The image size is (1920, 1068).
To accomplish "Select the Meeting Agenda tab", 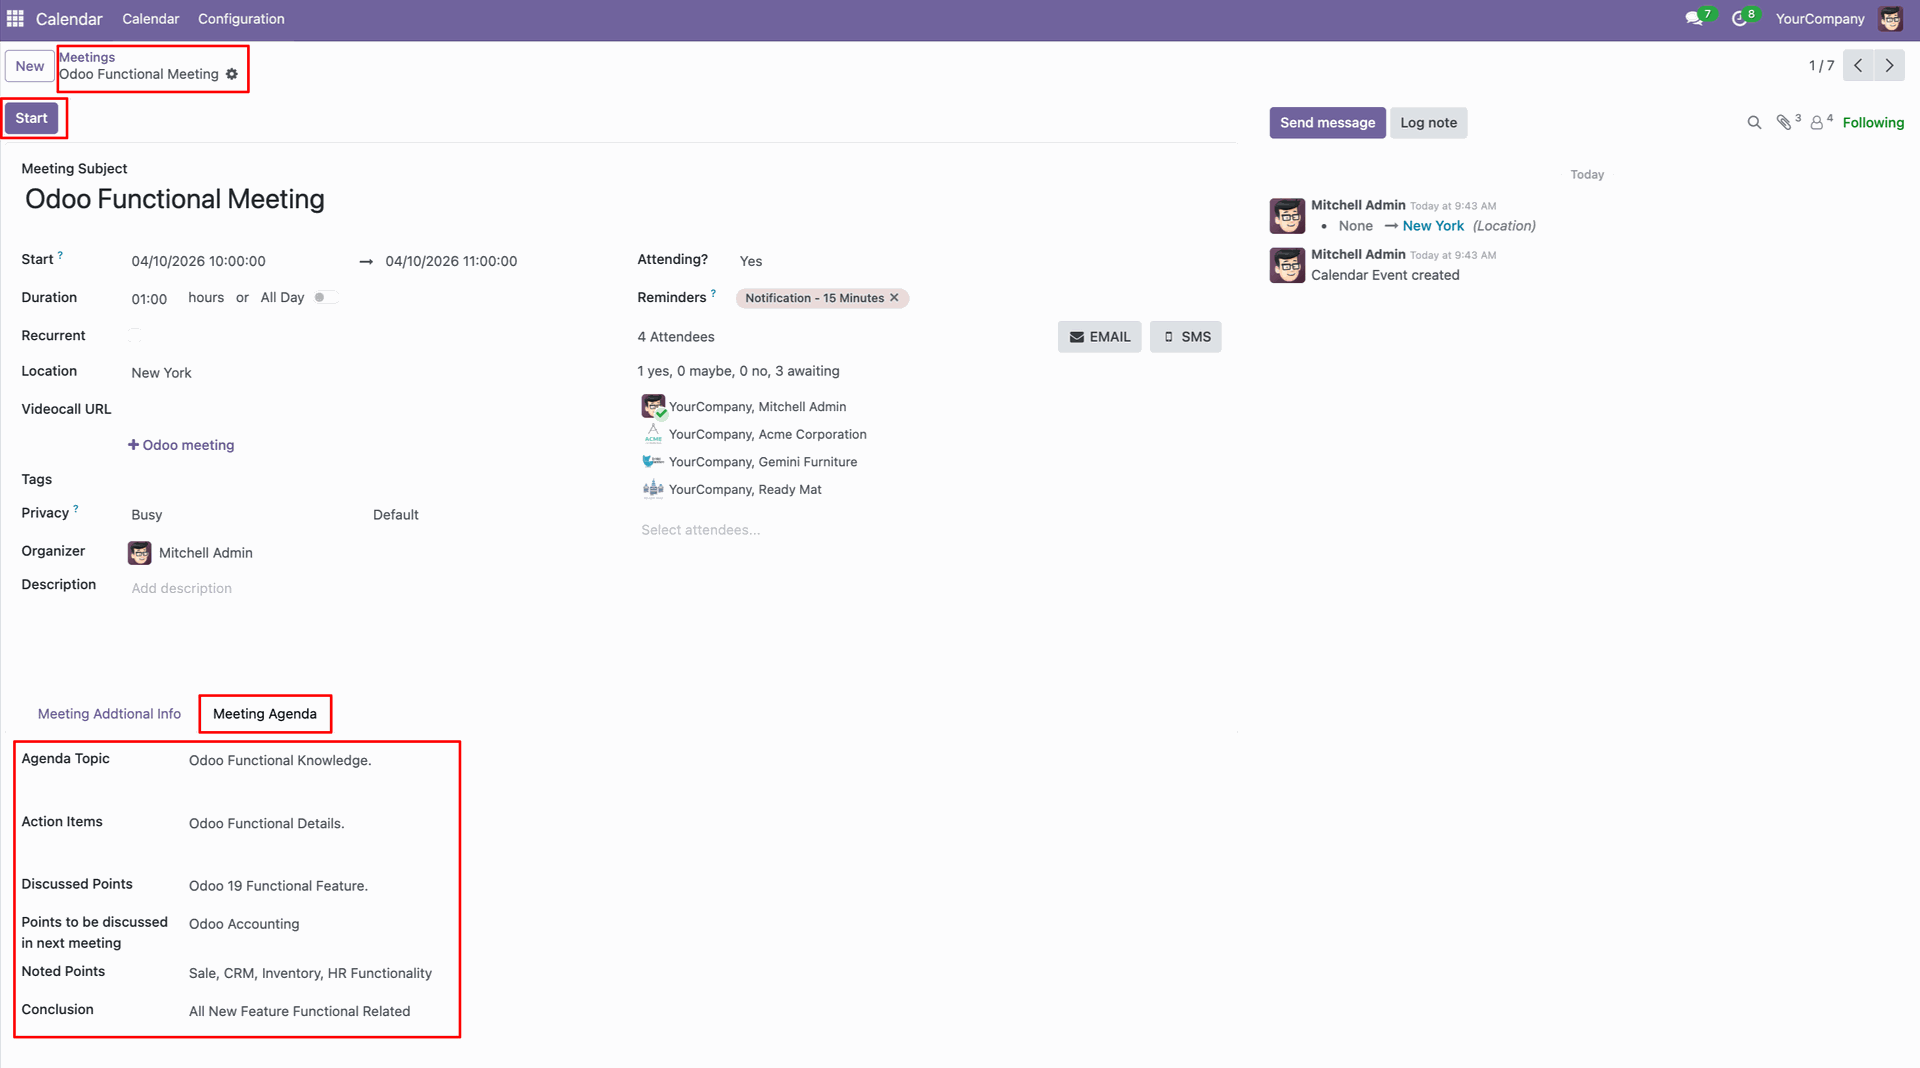I will [x=265, y=714].
